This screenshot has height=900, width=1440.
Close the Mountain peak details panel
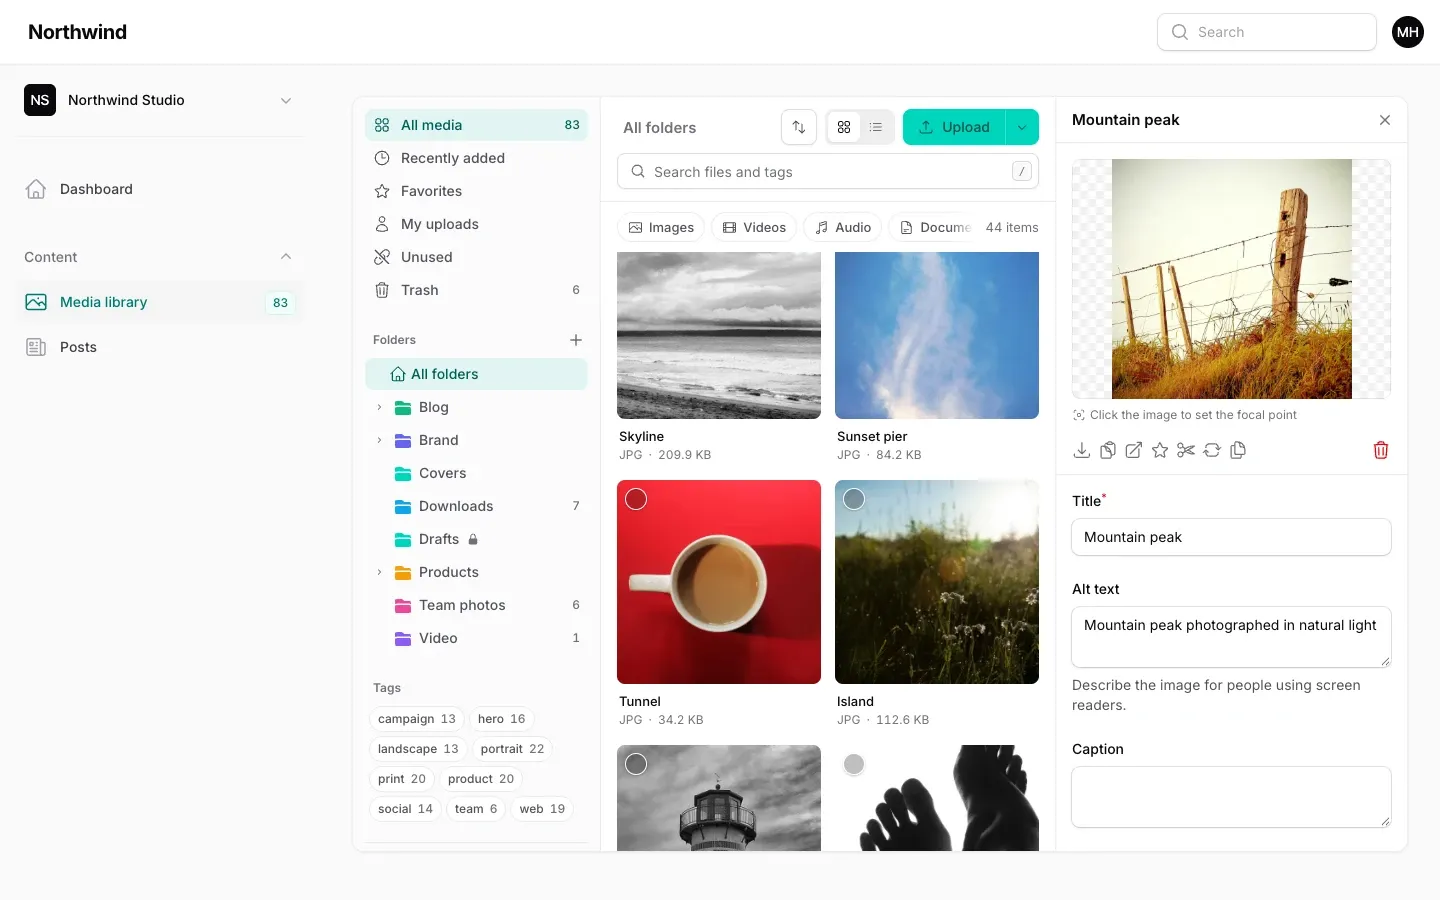click(x=1385, y=120)
